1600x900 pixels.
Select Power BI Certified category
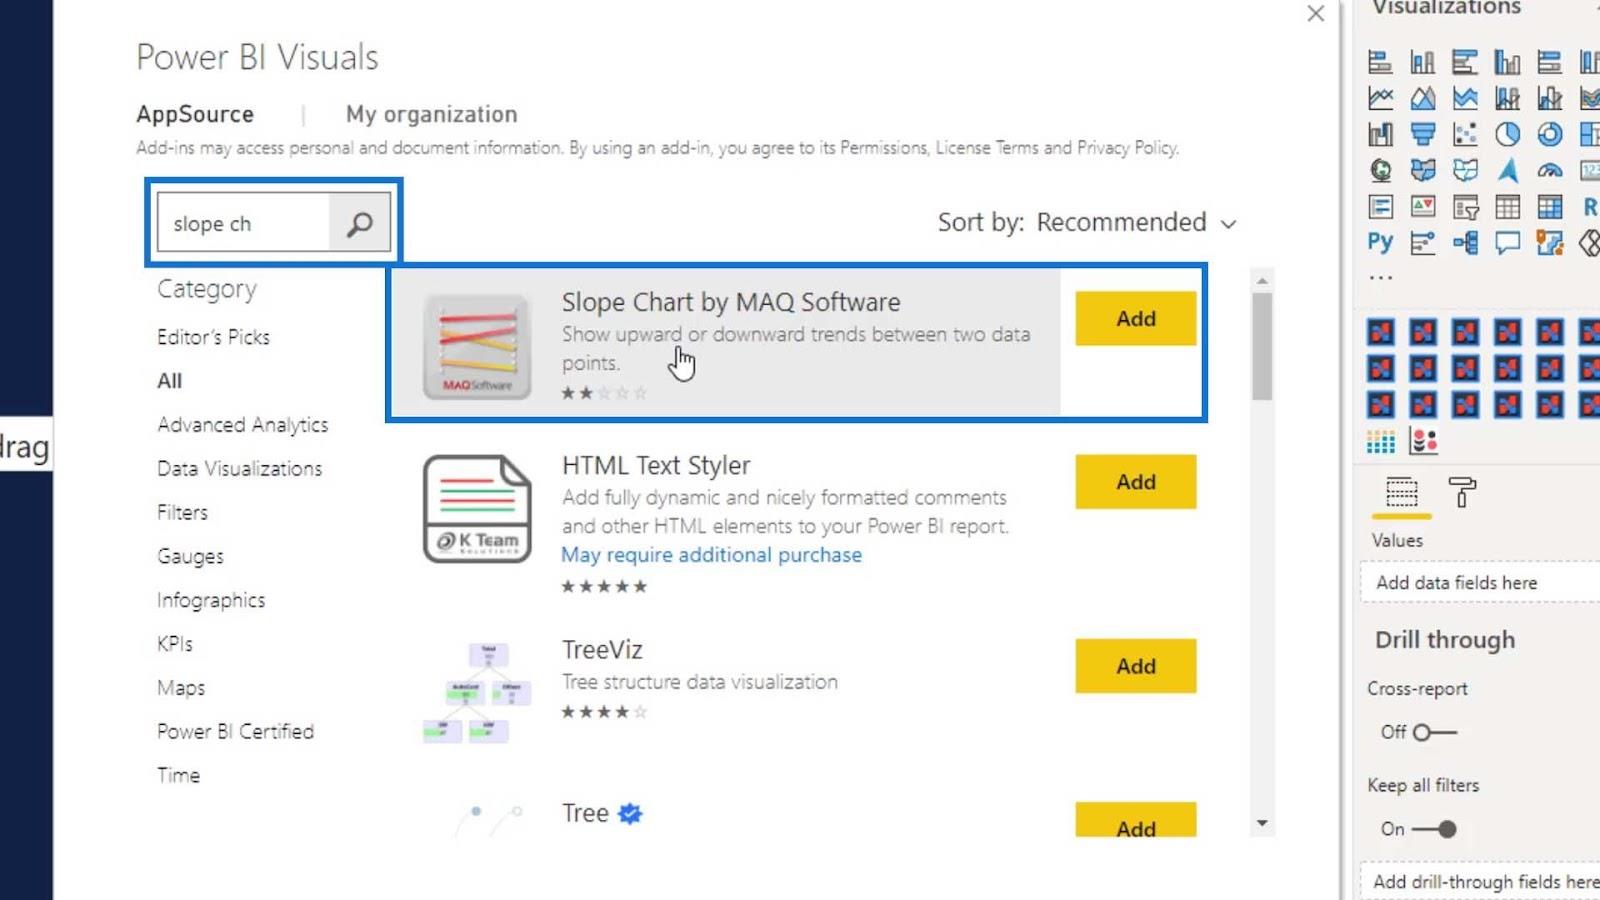235,731
